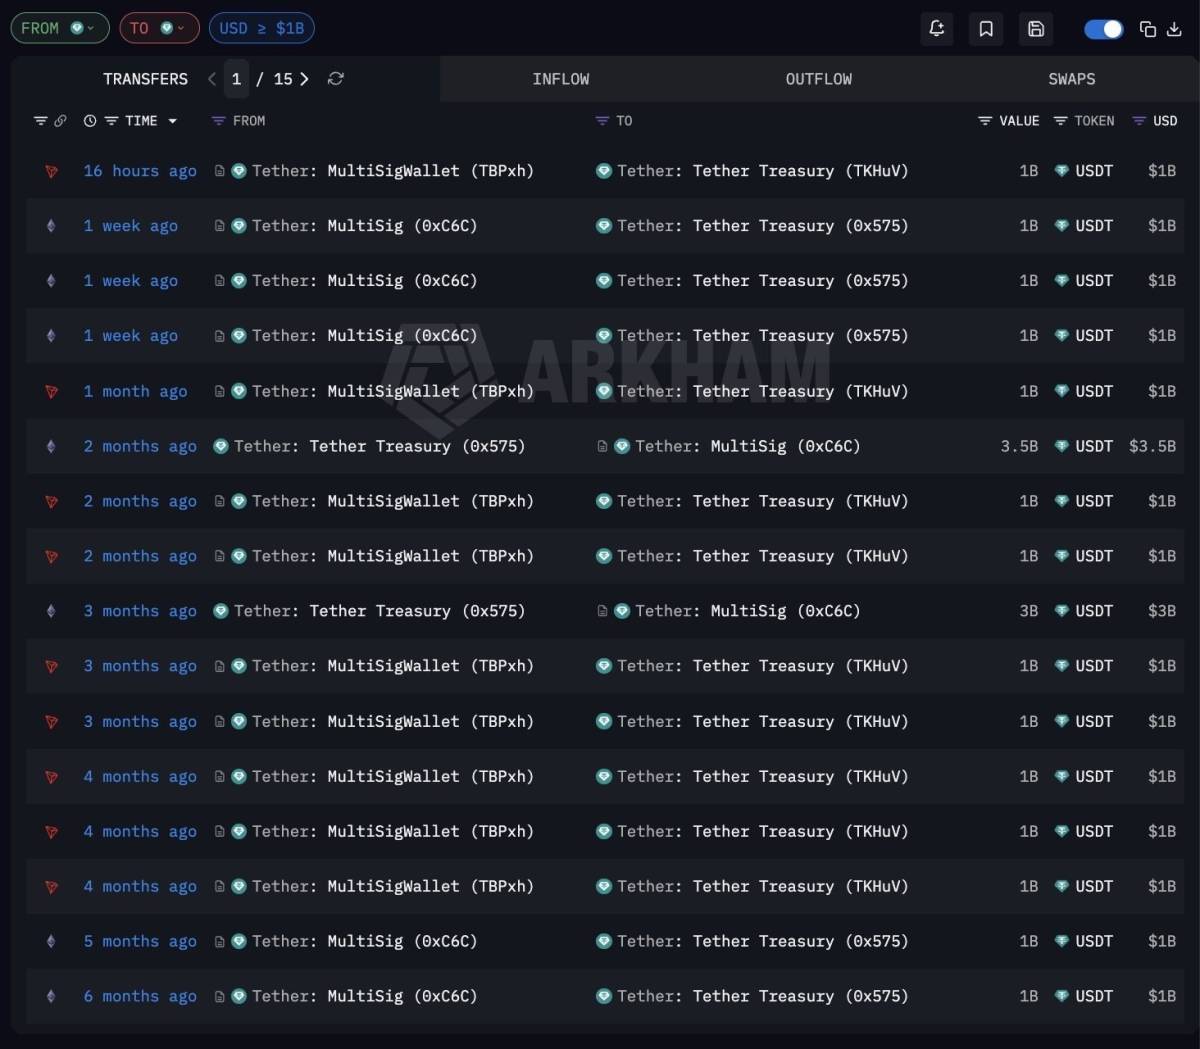Click the total pages number 15

[x=284, y=79]
